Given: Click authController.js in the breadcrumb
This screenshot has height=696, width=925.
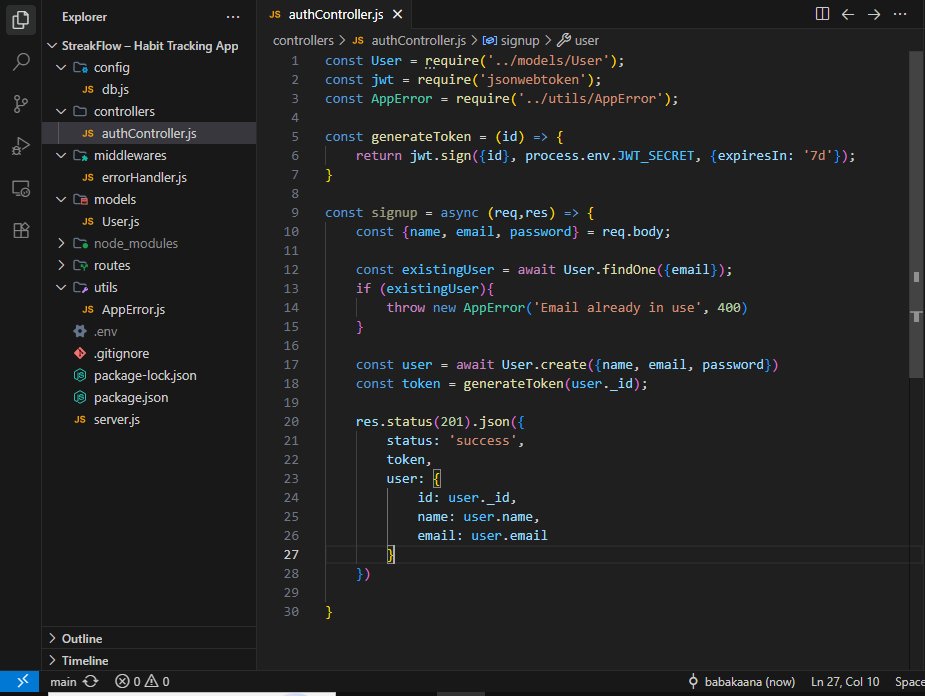Looking at the screenshot, I should pos(418,40).
